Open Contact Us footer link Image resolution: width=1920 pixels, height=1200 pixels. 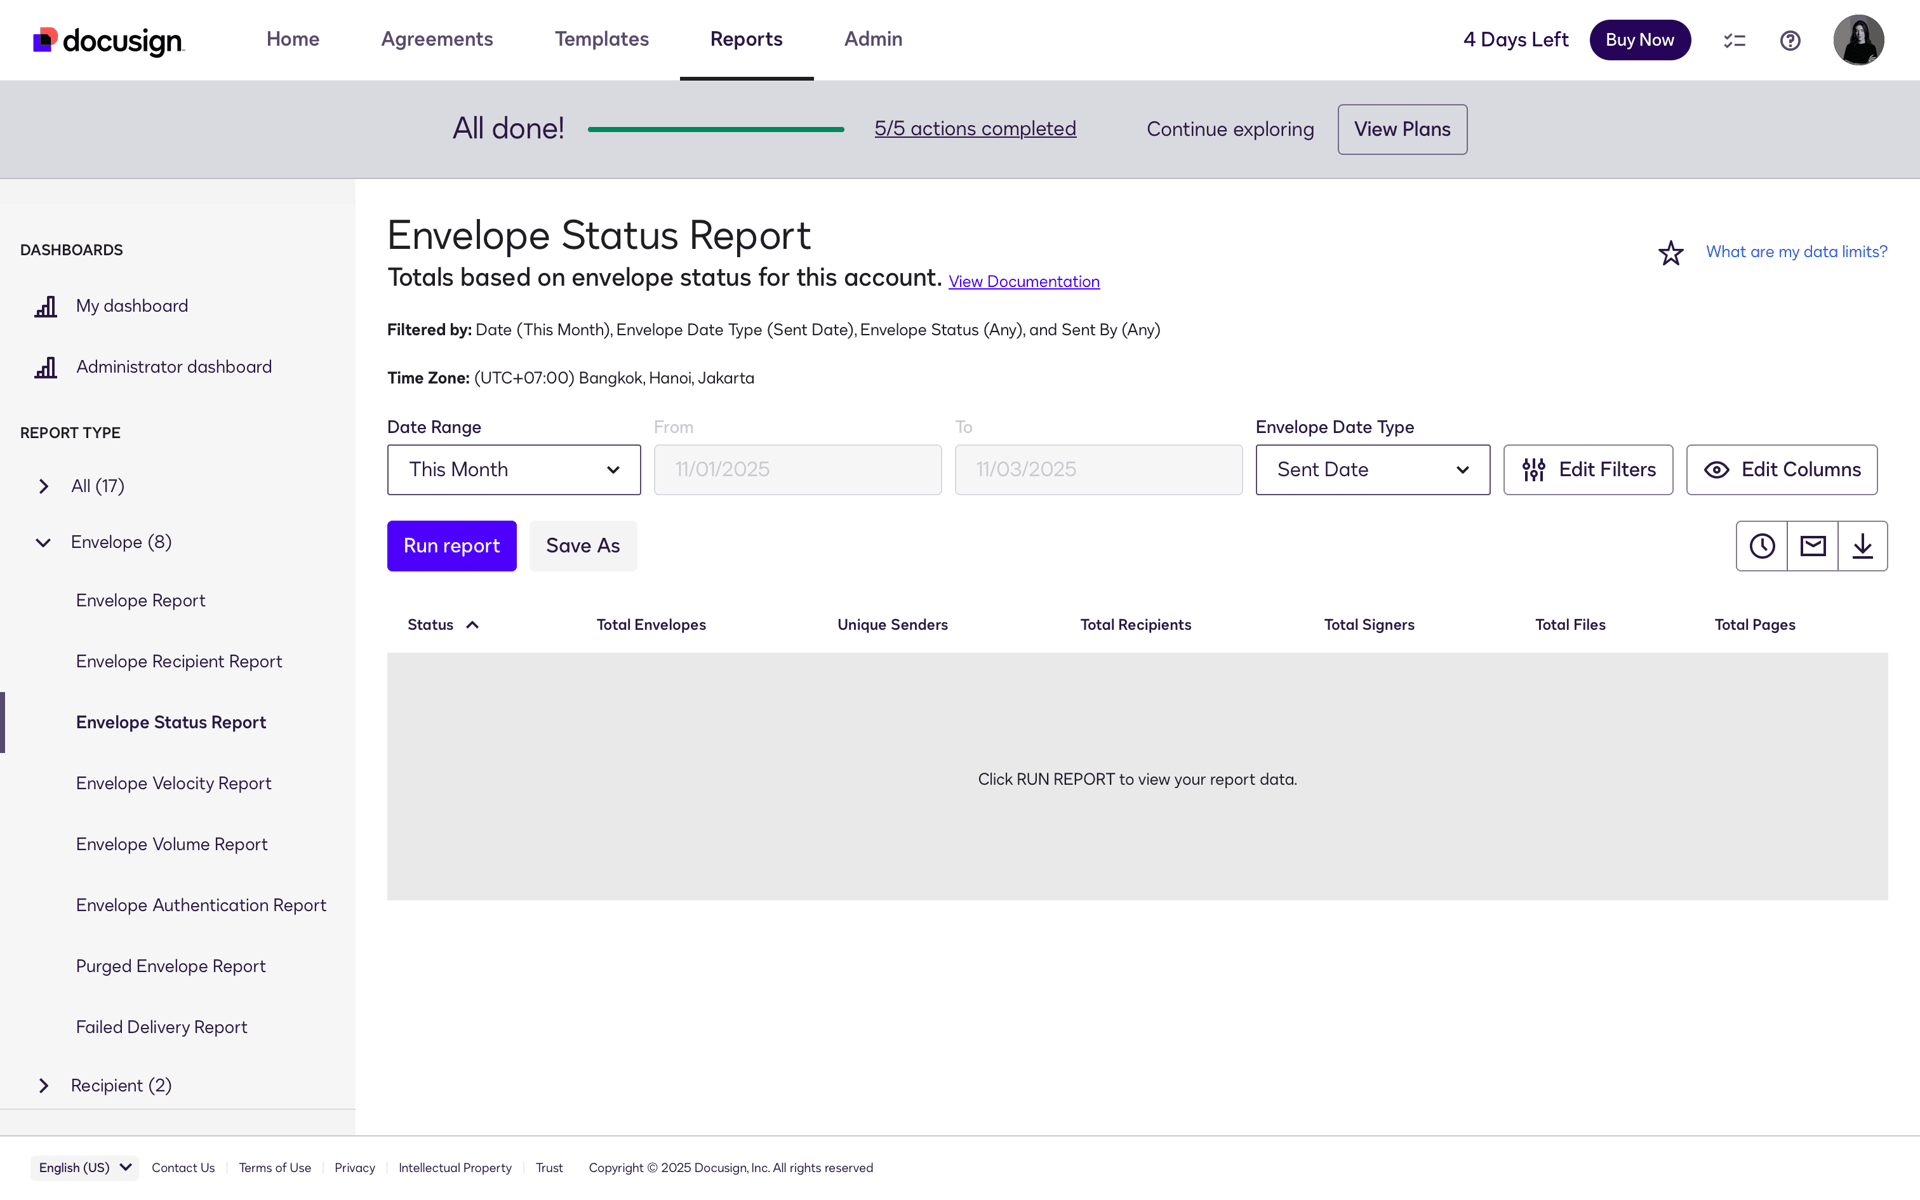(x=183, y=1168)
